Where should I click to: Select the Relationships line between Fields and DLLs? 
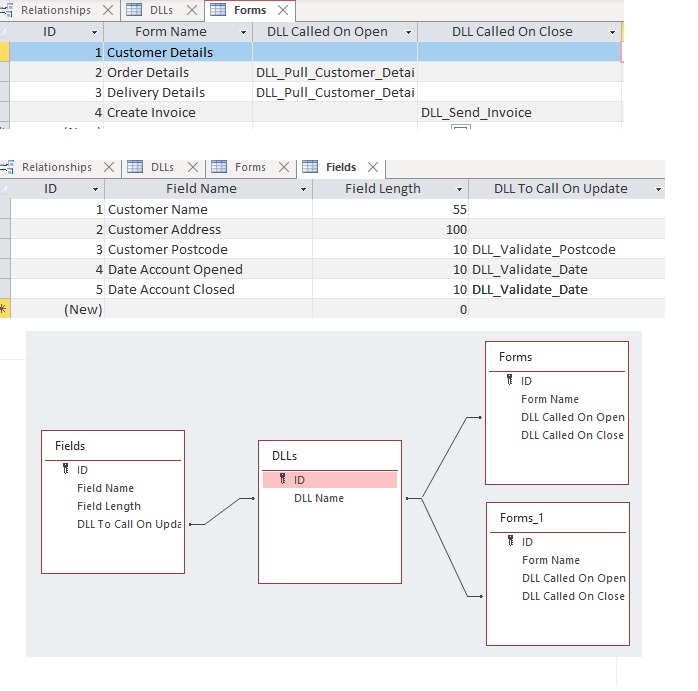[222, 512]
